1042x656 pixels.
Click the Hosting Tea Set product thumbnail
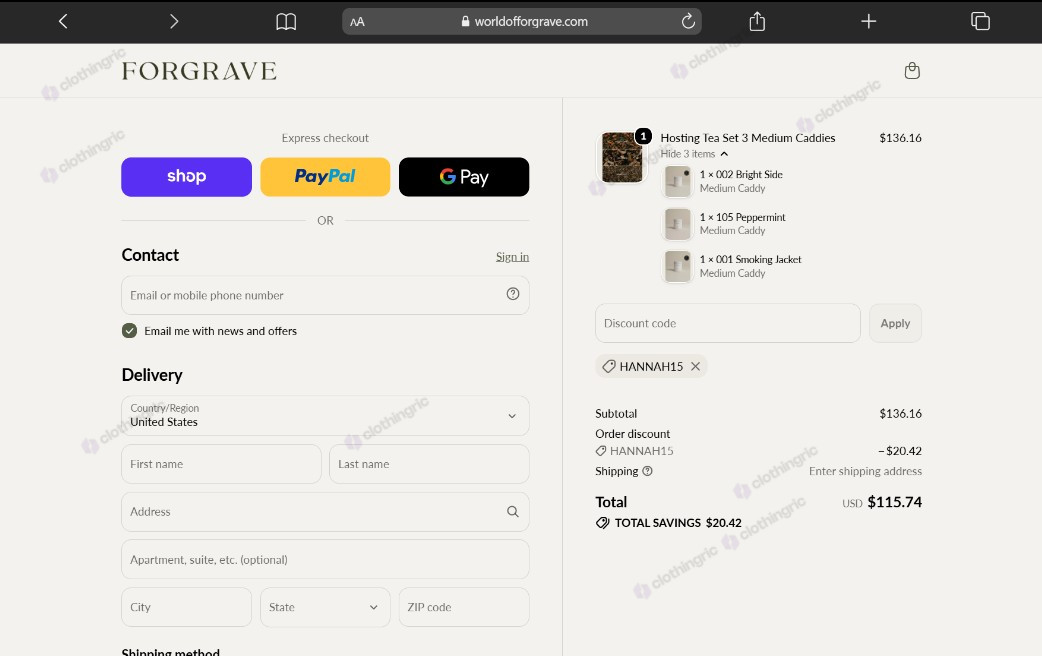622,157
